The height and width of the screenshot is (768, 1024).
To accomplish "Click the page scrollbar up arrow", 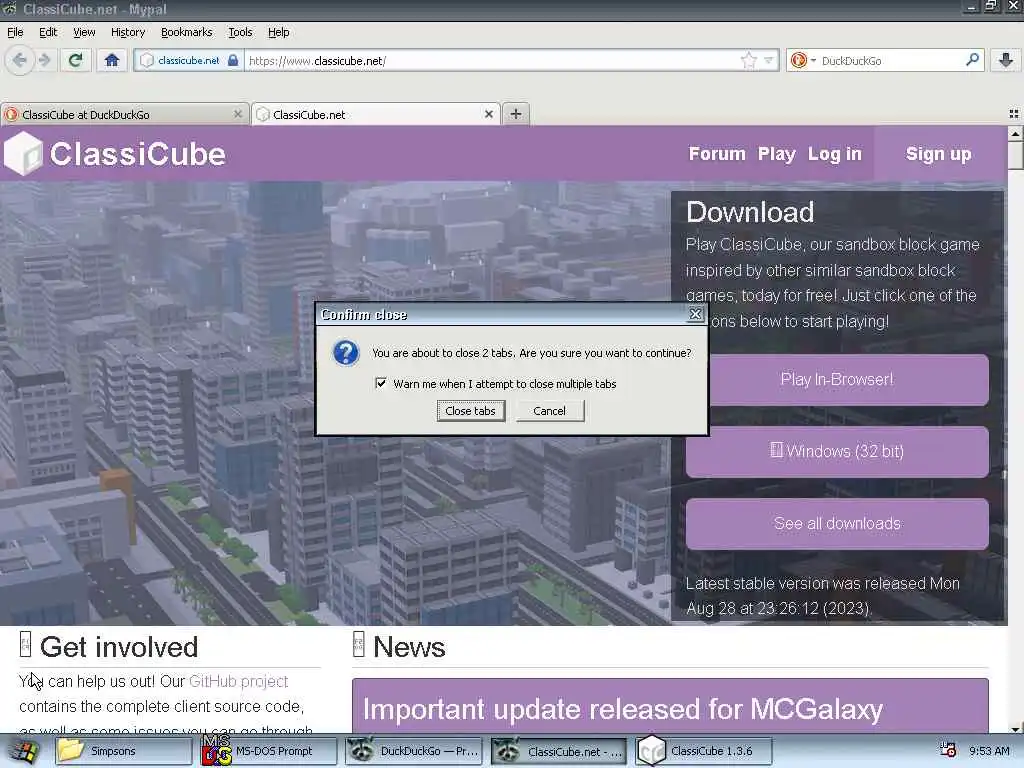I will 1015,133.
